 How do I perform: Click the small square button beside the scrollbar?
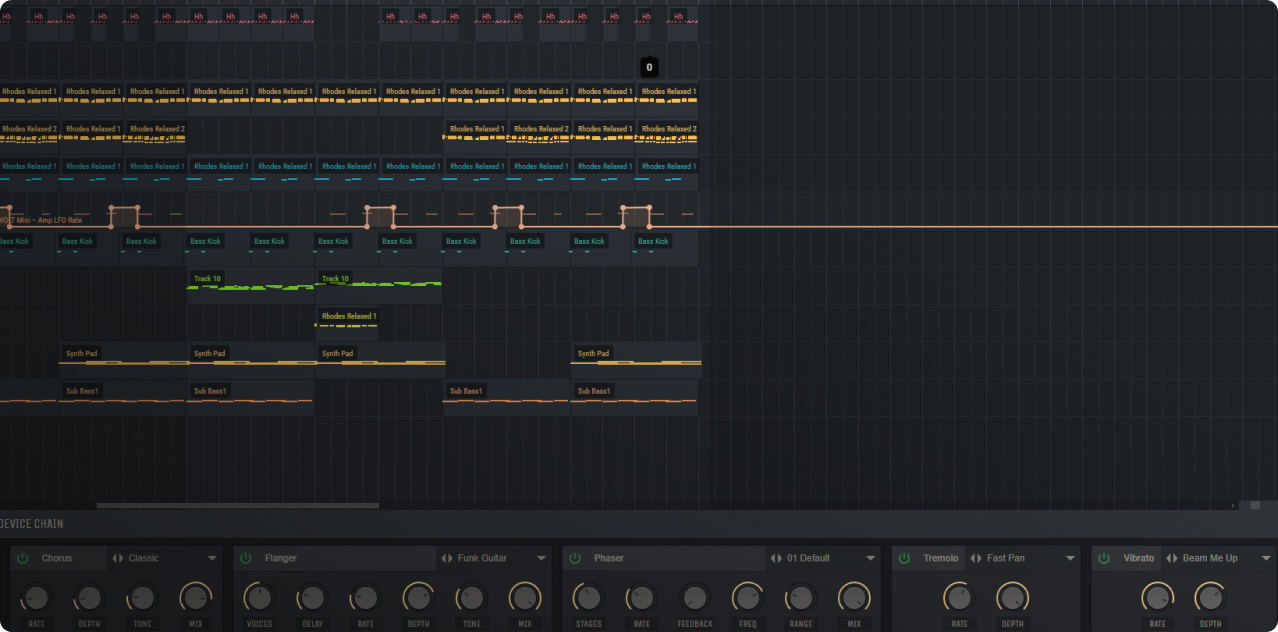tap(1255, 506)
